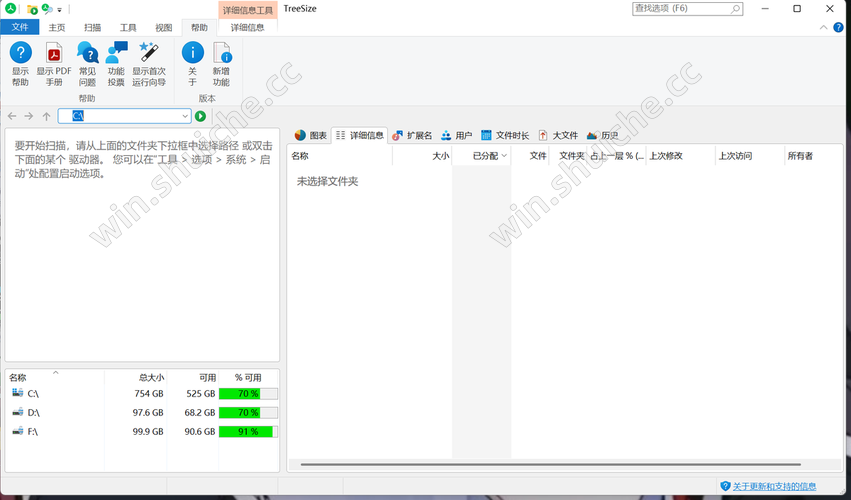Select the 详细信息 details view tab
This screenshot has height=500, width=851.
click(x=359, y=135)
